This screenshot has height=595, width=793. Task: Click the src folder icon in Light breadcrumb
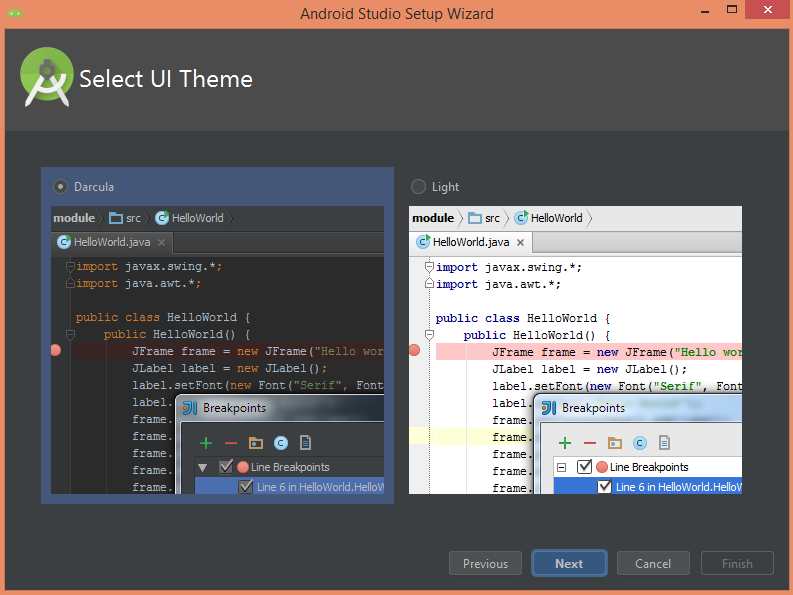pyautogui.click(x=475, y=218)
